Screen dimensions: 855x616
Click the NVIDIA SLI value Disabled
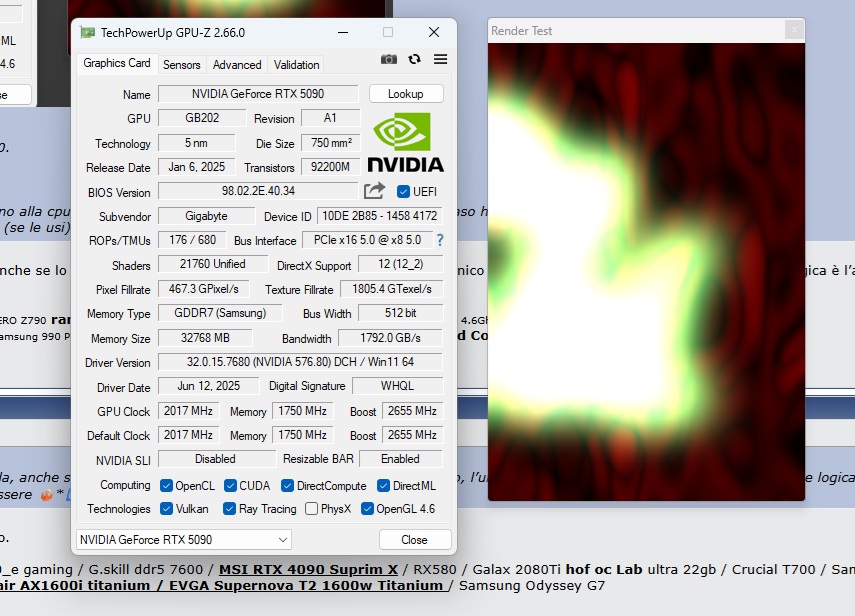(x=216, y=459)
